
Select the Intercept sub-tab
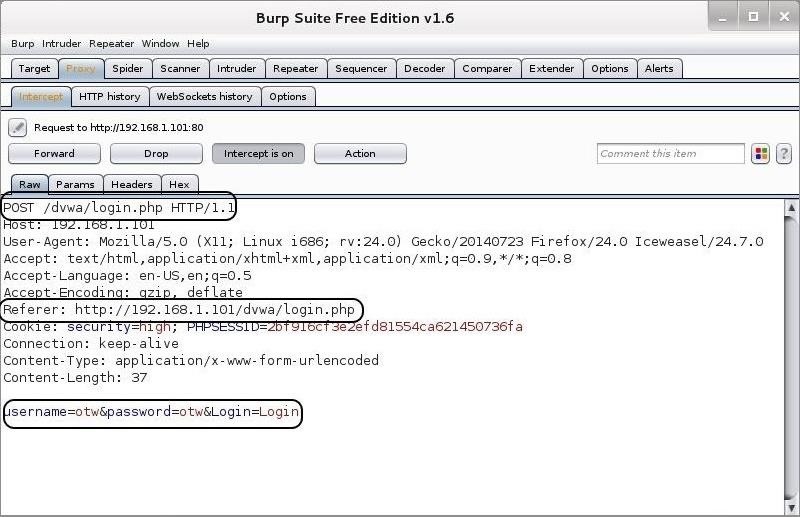pyautogui.click(x=41, y=96)
